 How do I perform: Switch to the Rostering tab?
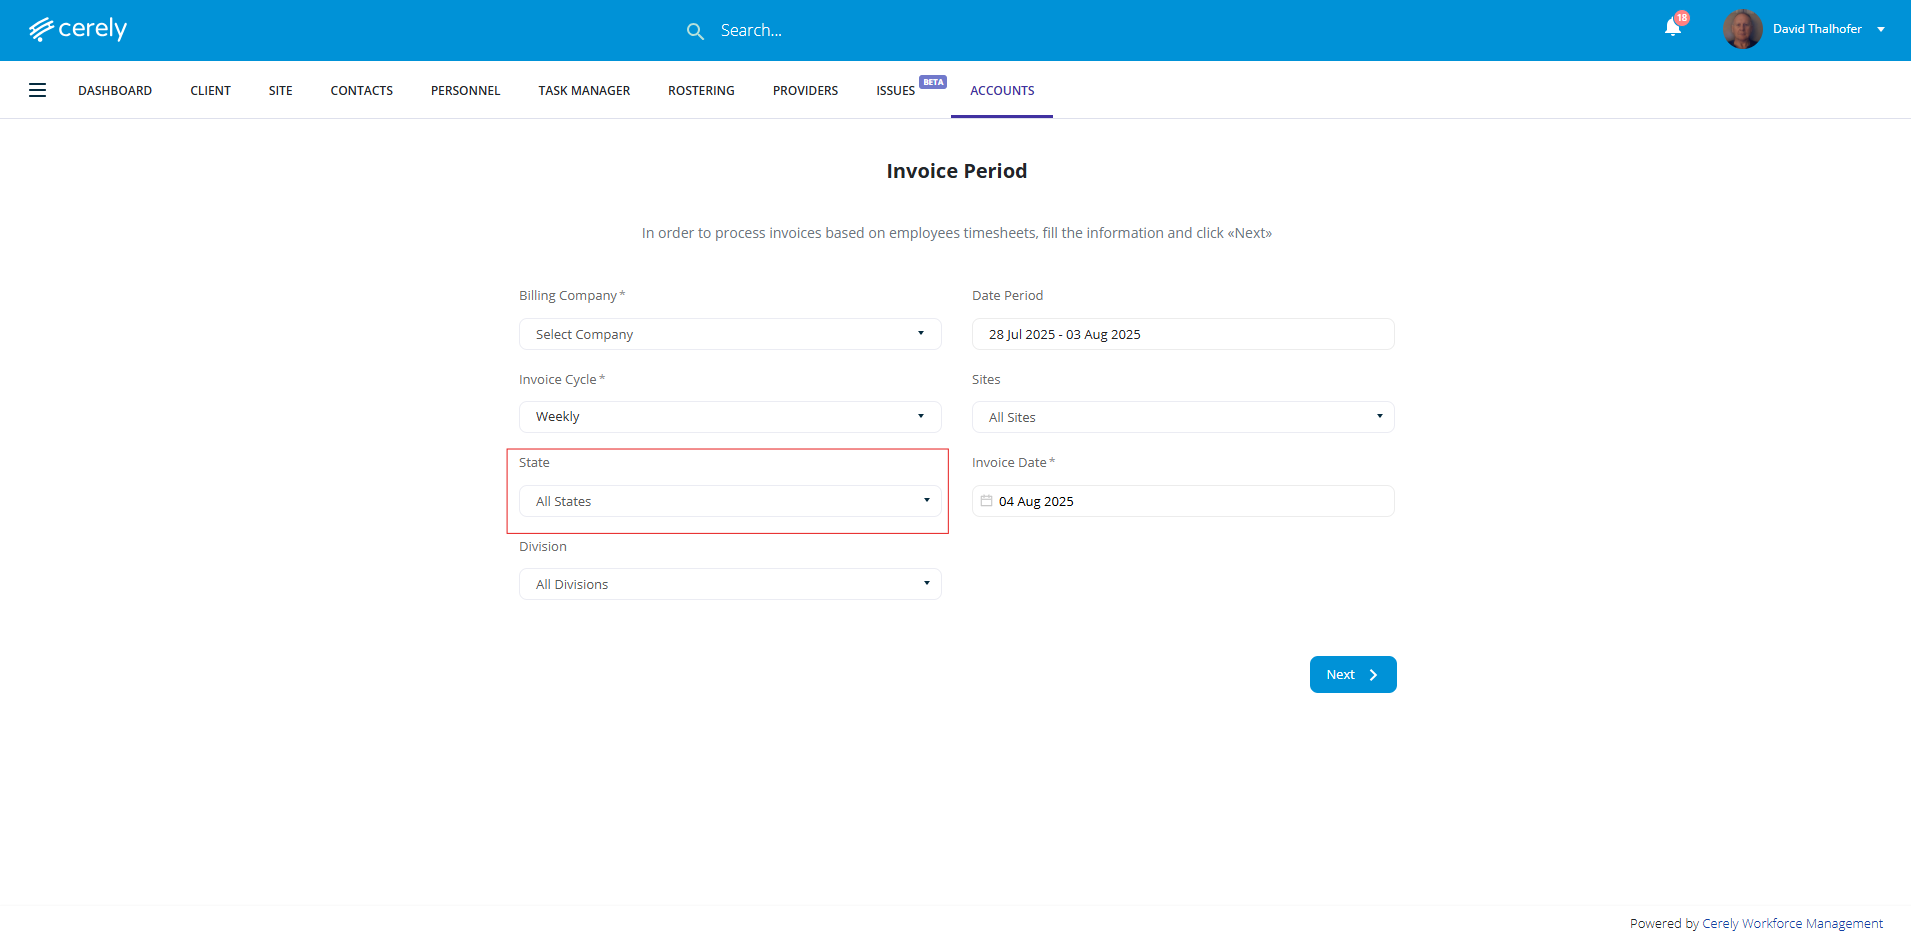[701, 90]
